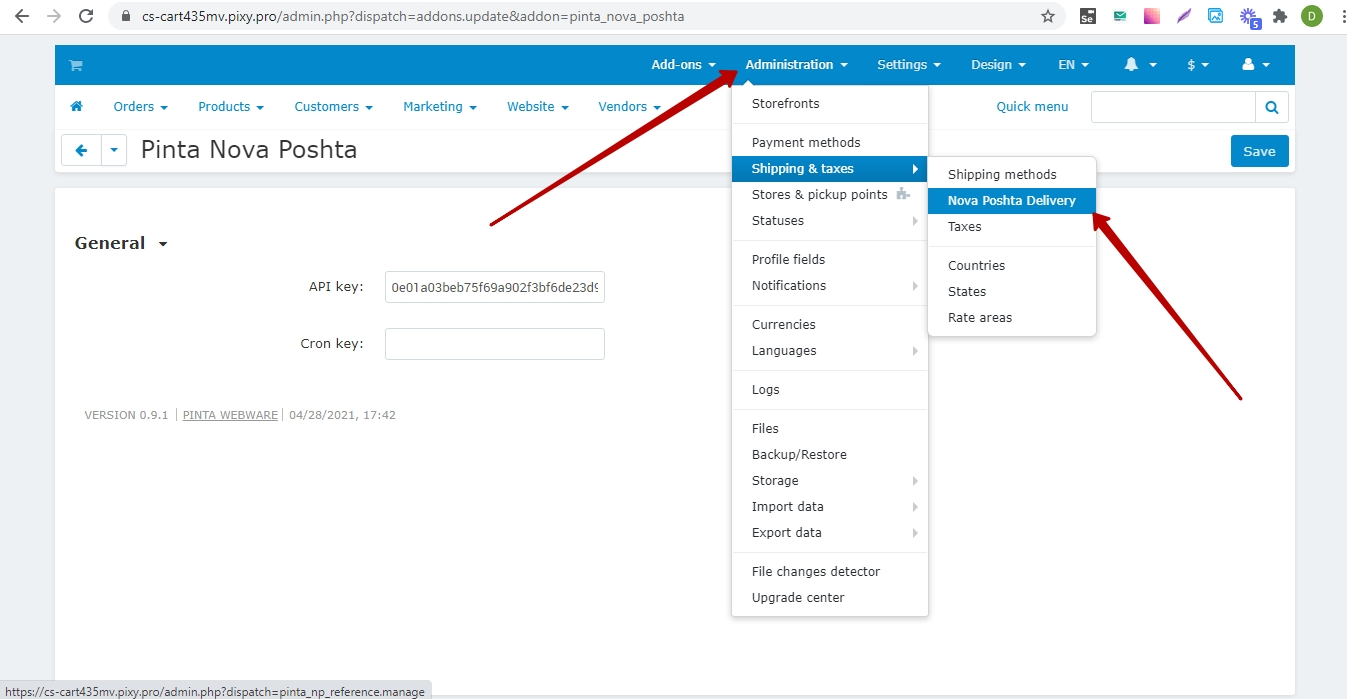
Task: Open the EN language dropdown
Action: click(x=1074, y=64)
